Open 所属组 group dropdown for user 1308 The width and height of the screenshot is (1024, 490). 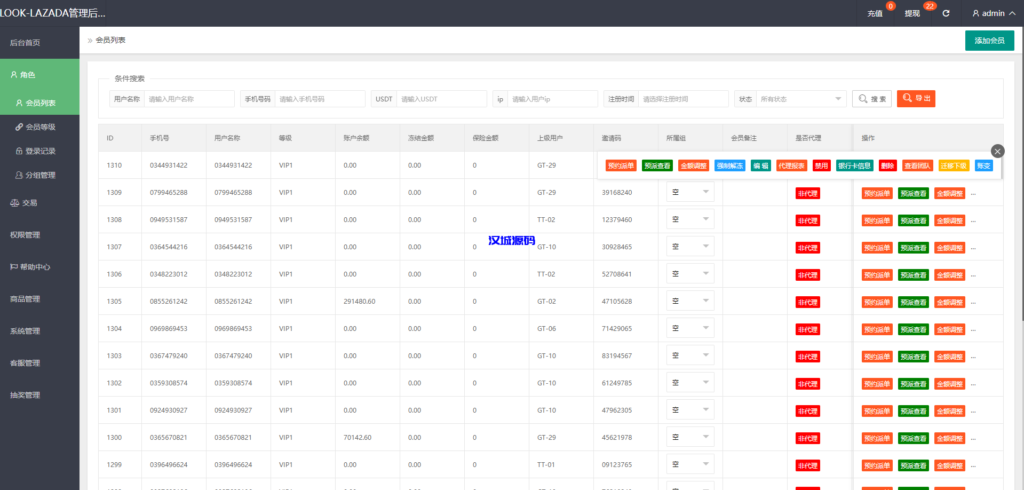click(690, 219)
